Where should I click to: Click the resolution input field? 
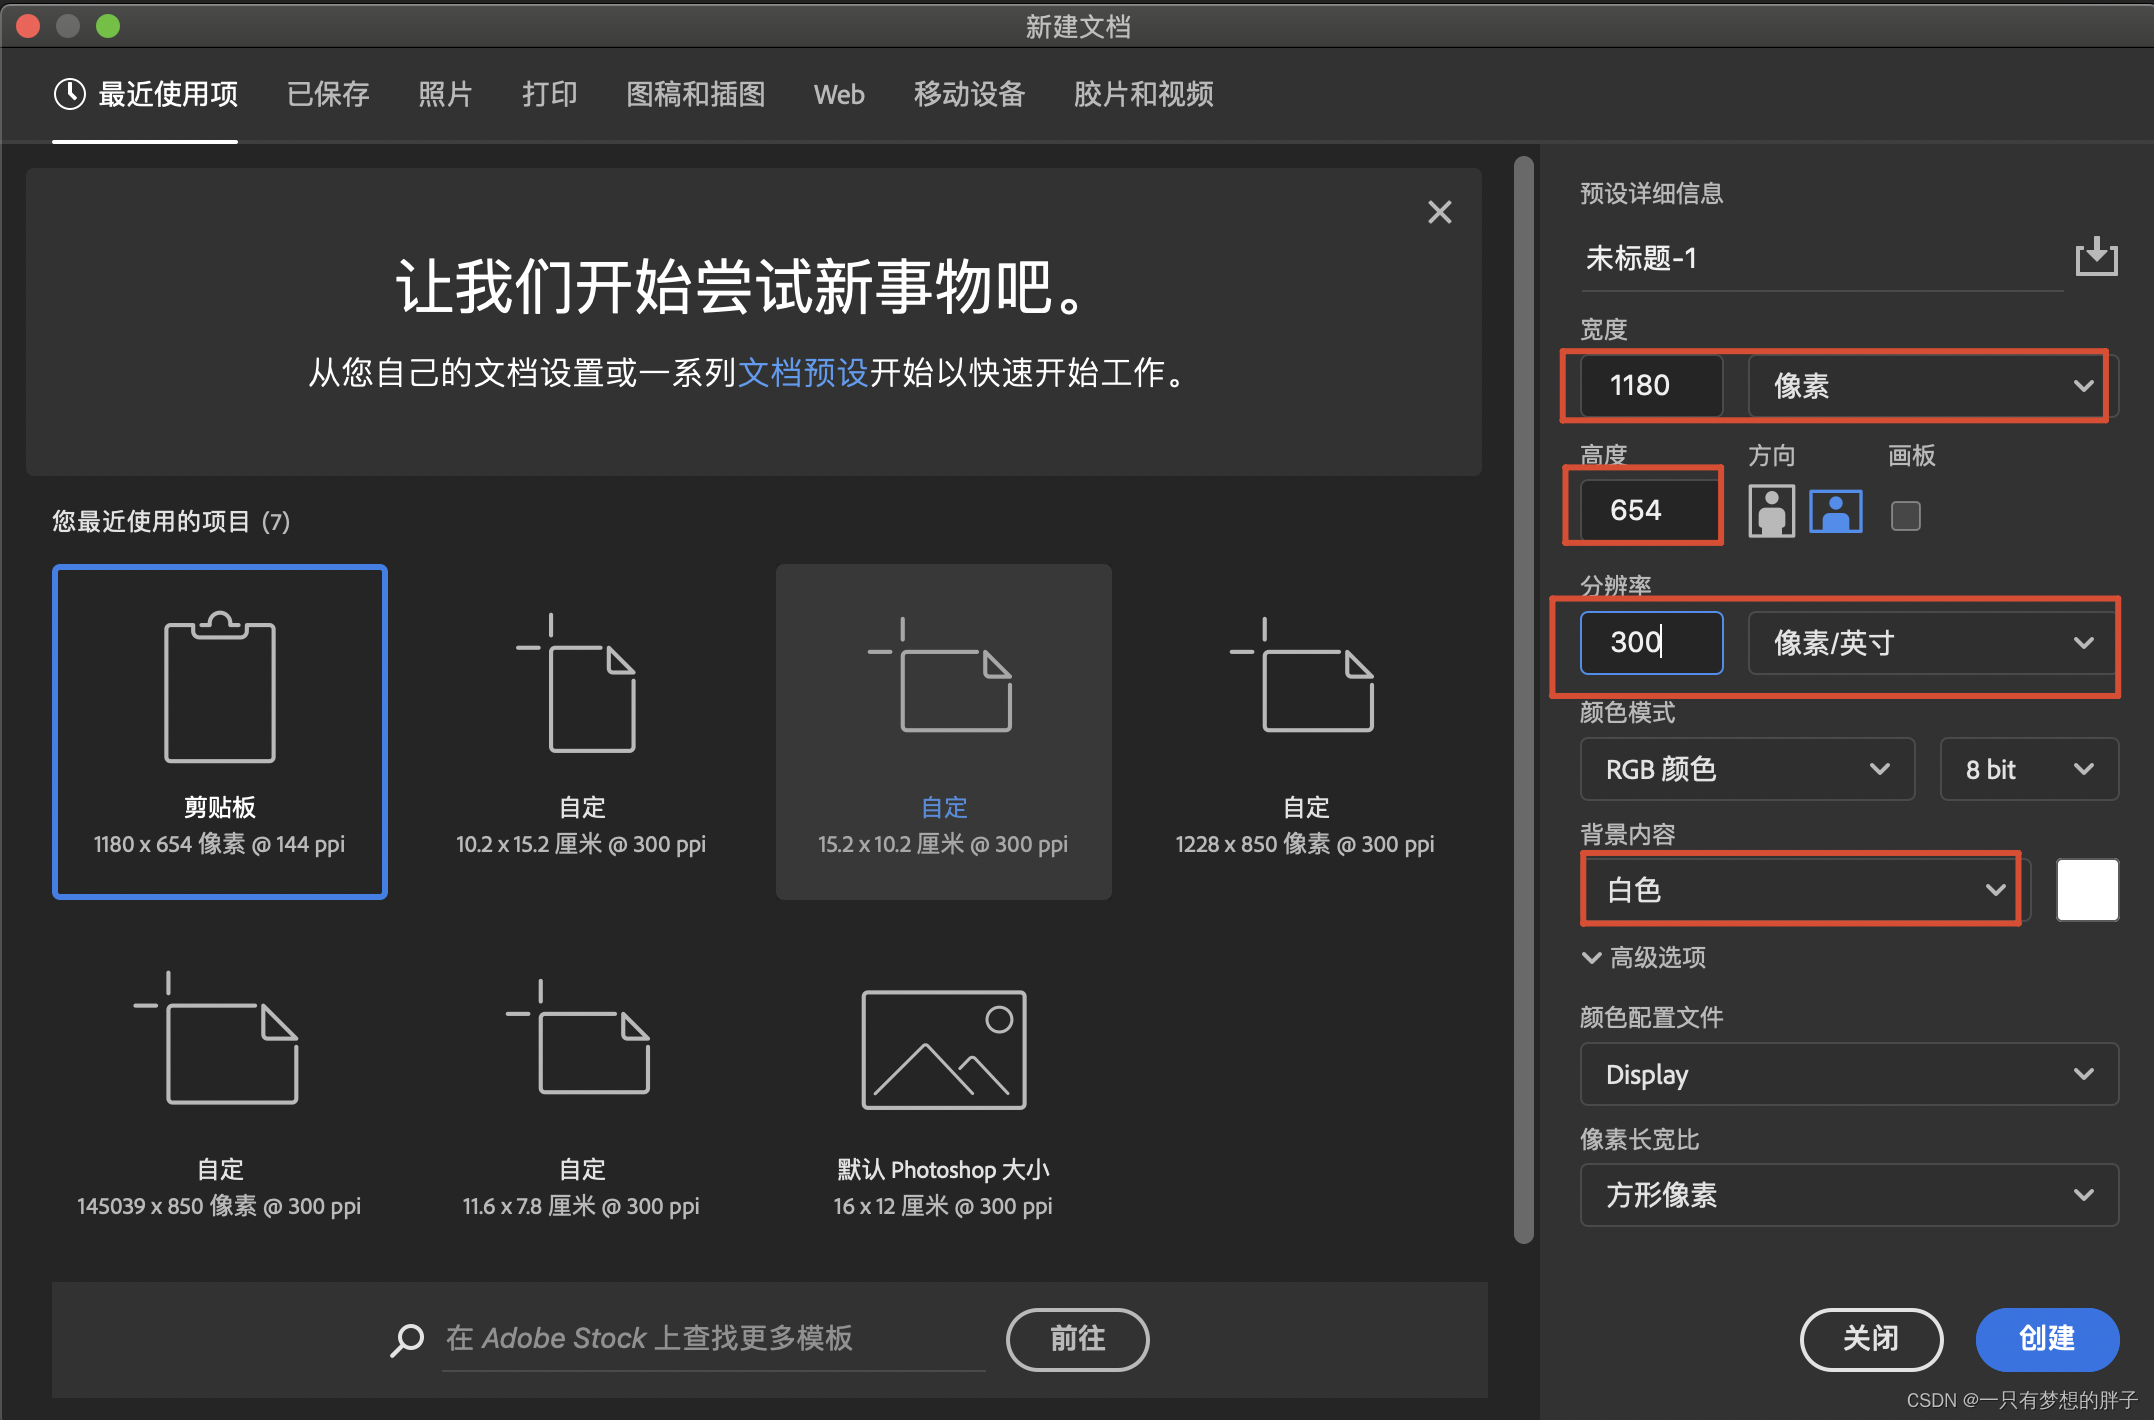(x=1650, y=643)
